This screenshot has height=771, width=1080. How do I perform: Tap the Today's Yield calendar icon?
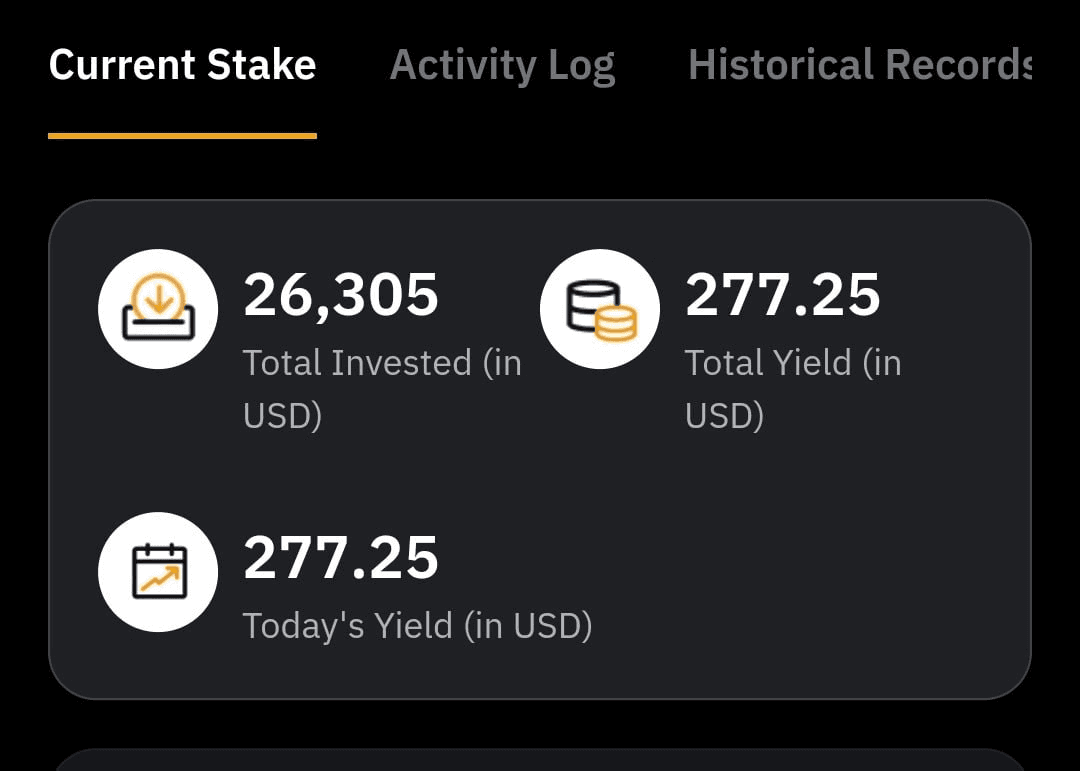pos(158,572)
